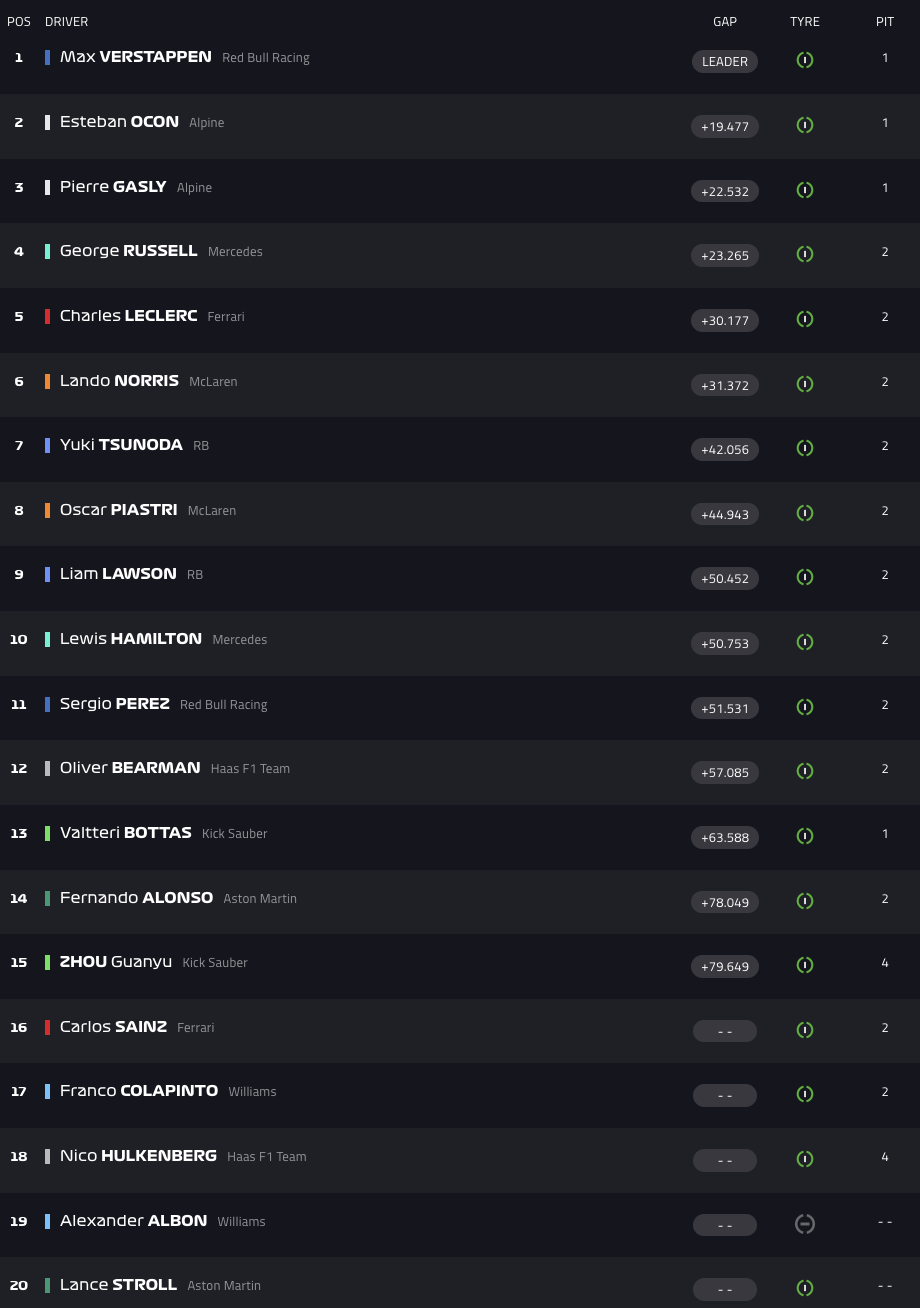The image size is (920, 1308).
Task: Click the Ferrari color bar beside Leclerc
Action: 47,316
